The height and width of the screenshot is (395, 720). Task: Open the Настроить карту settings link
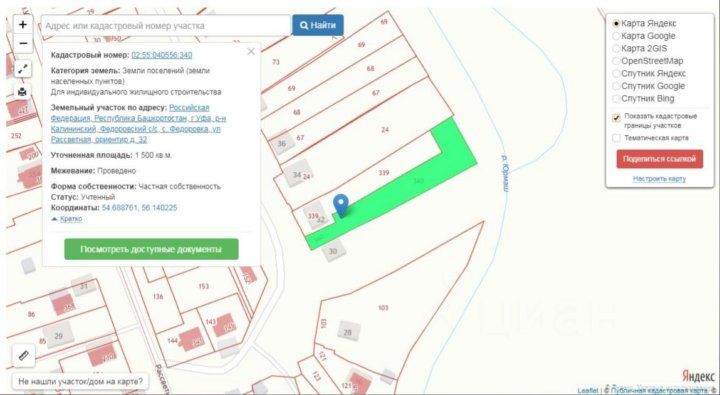(659, 179)
